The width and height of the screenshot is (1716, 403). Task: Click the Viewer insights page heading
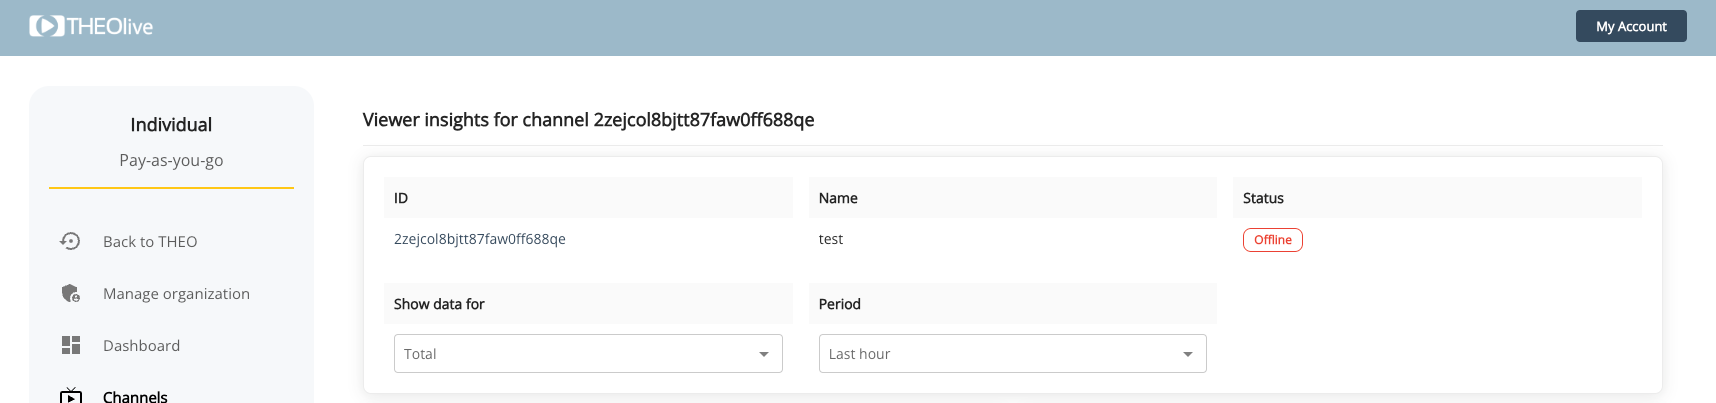tap(588, 120)
